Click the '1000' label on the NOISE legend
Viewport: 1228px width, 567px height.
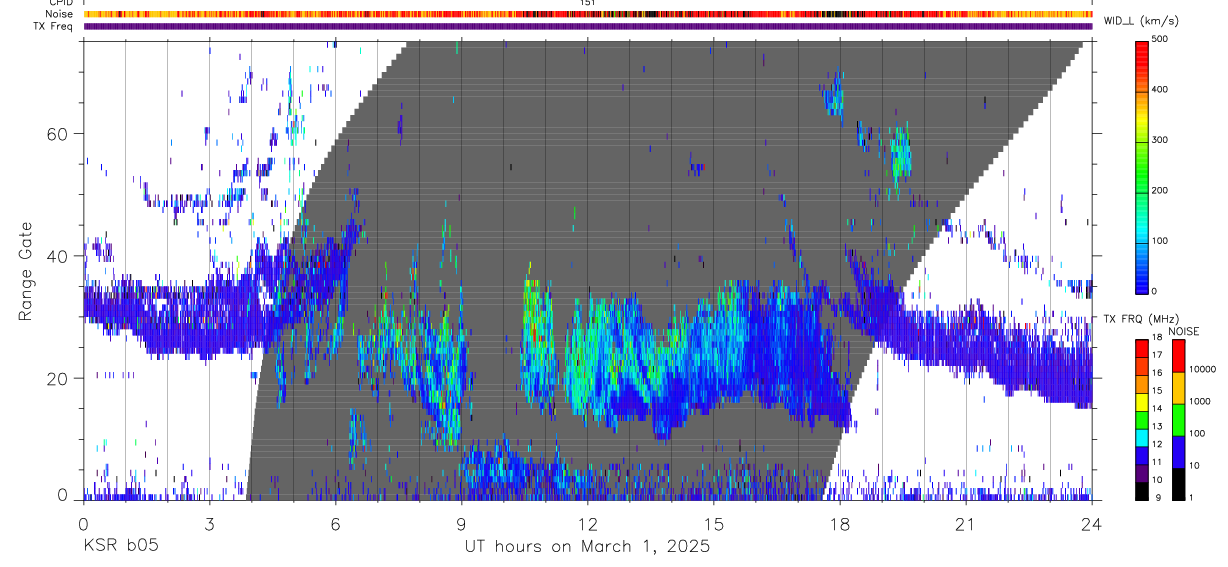point(1199,401)
